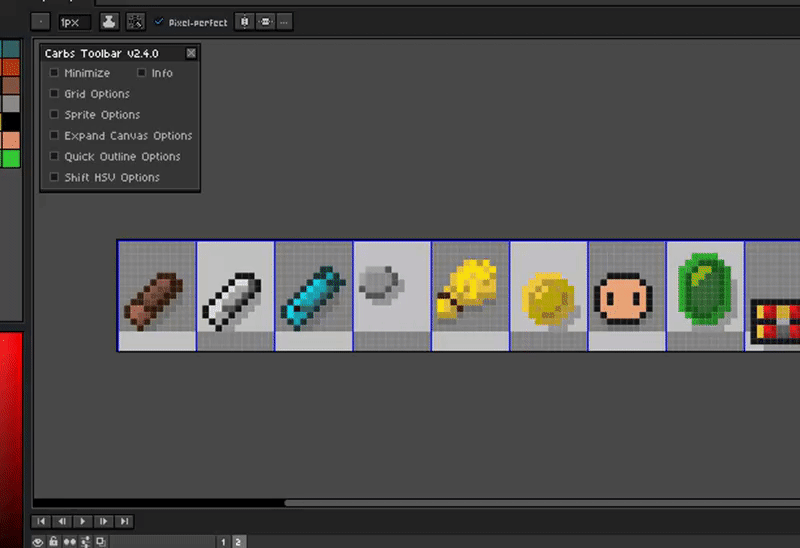Click the bright yellow gold nugget sprite
Screen dimensions: 800x548
pos(466,288)
